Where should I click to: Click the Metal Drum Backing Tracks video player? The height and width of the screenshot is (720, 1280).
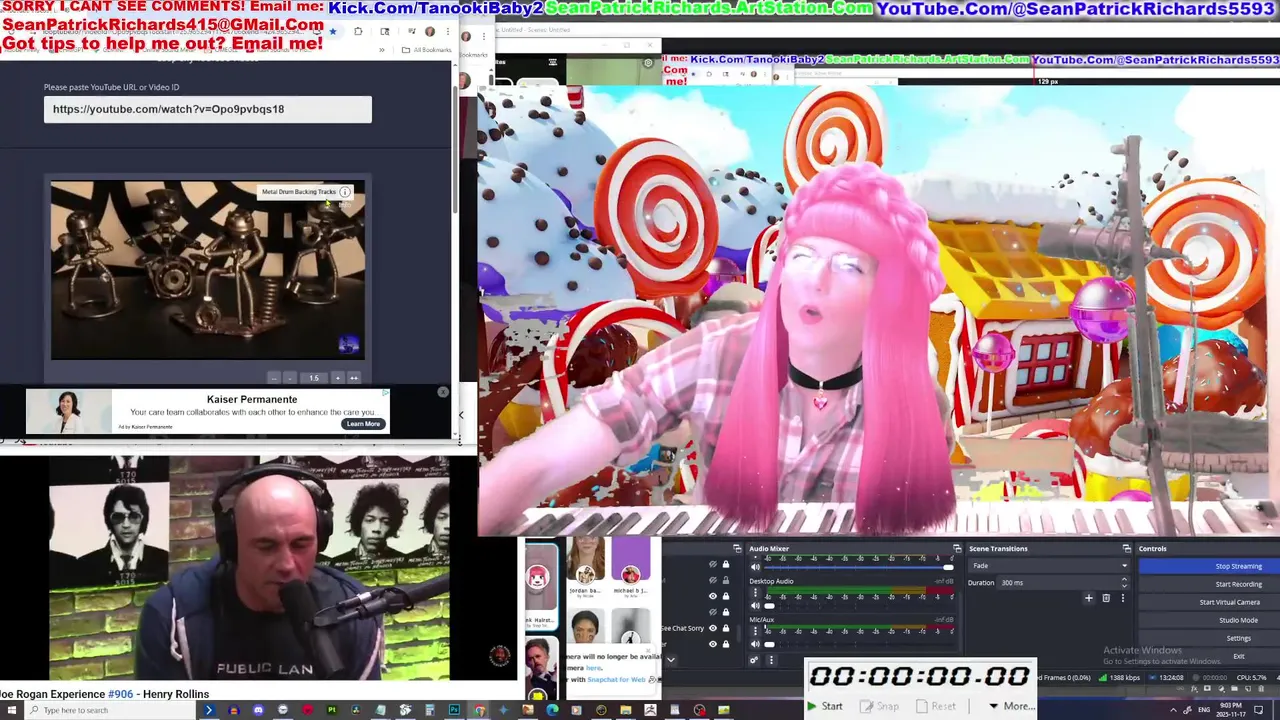(208, 270)
